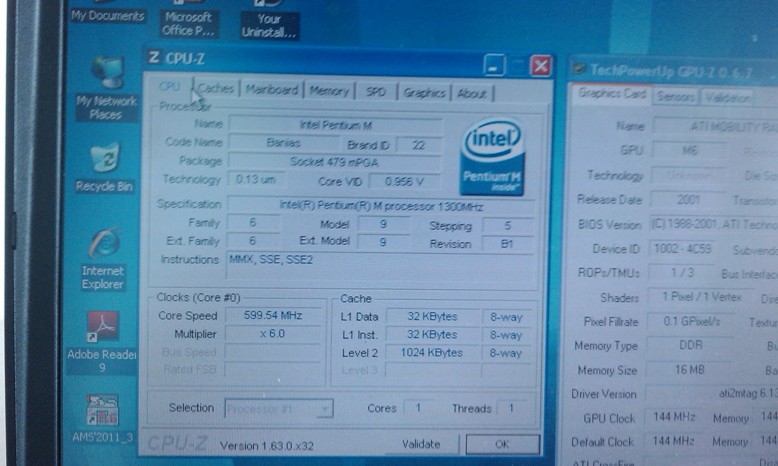778x466 pixels.
Task: Click the CPU-Z title bar icon
Action: click(x=154, y=58)
